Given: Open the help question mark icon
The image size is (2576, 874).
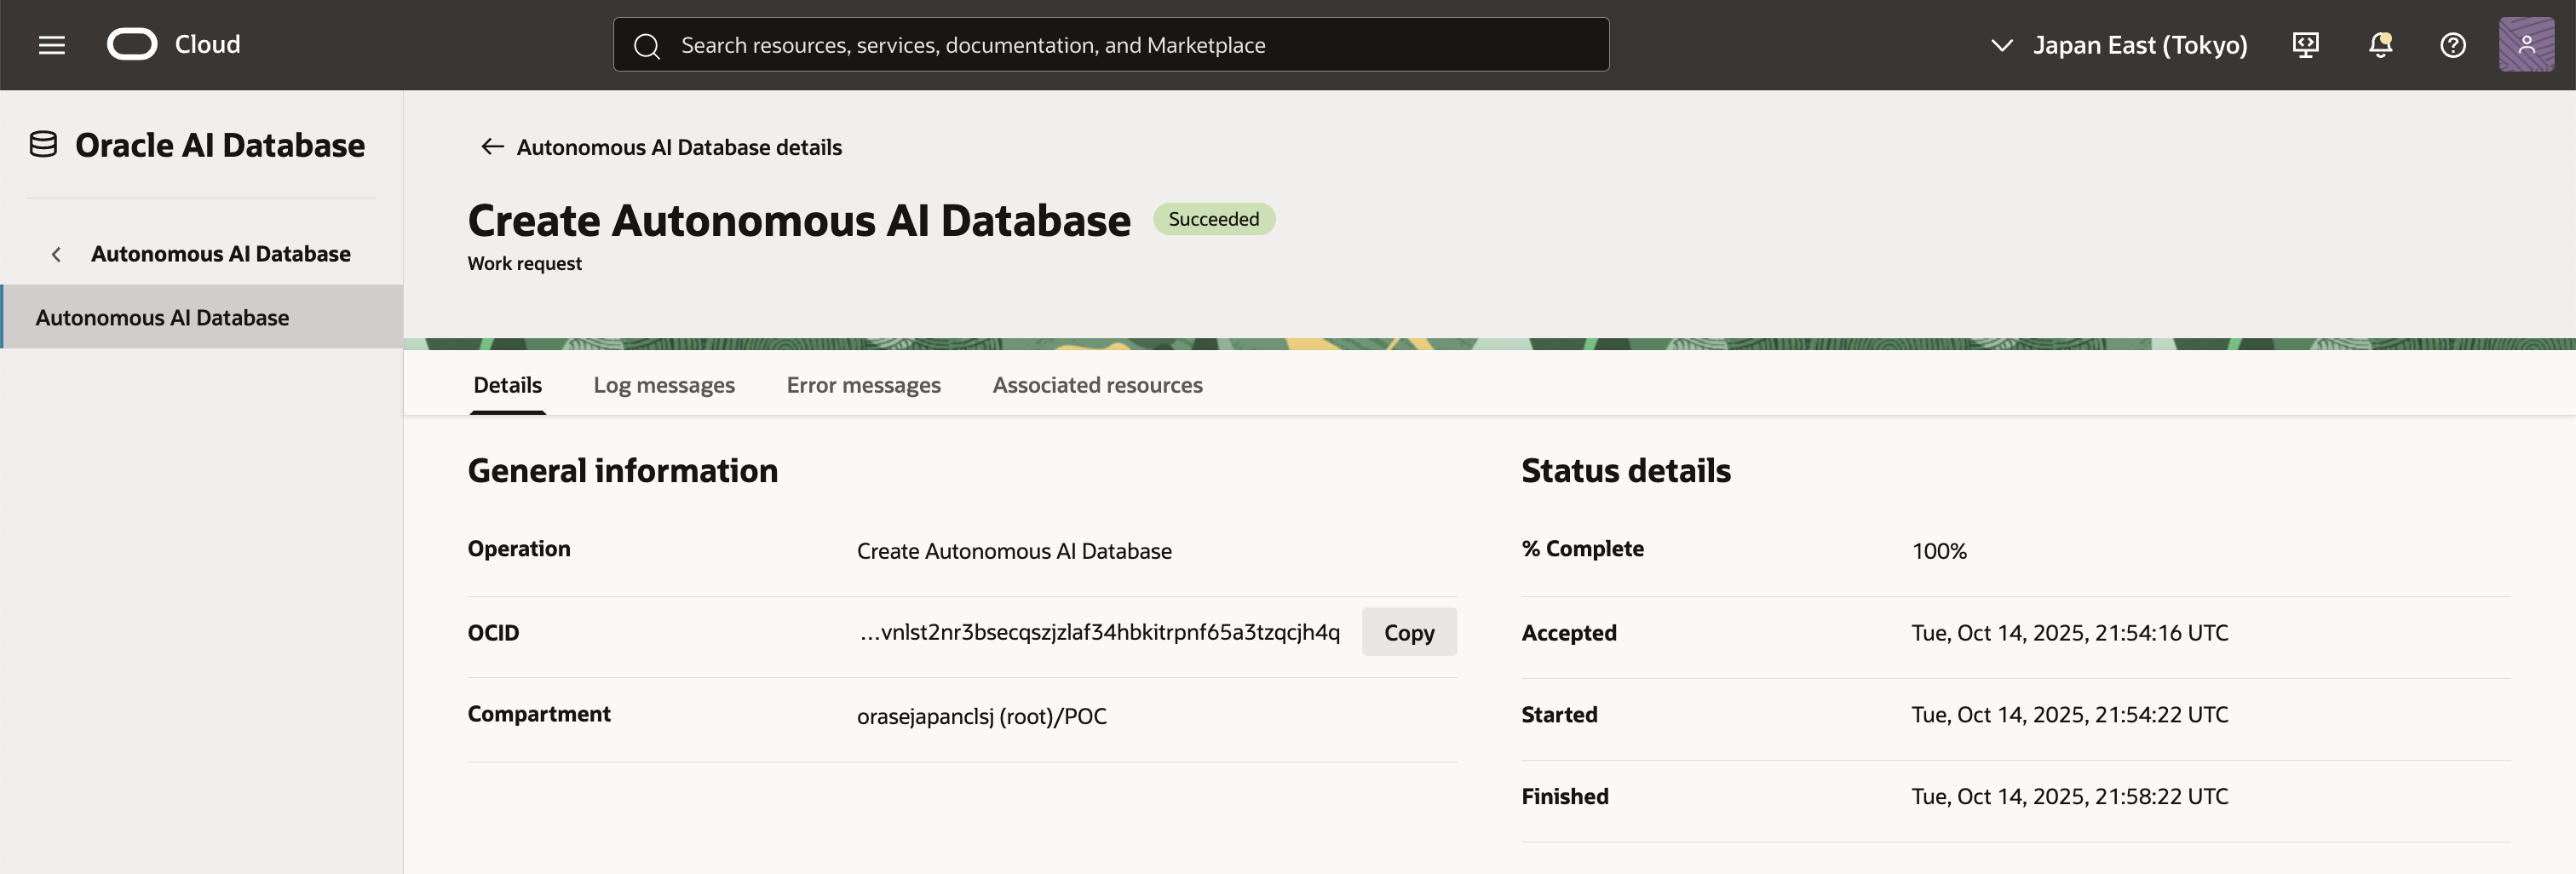Looking at the screenshot, I should [x=2452, y=45].
